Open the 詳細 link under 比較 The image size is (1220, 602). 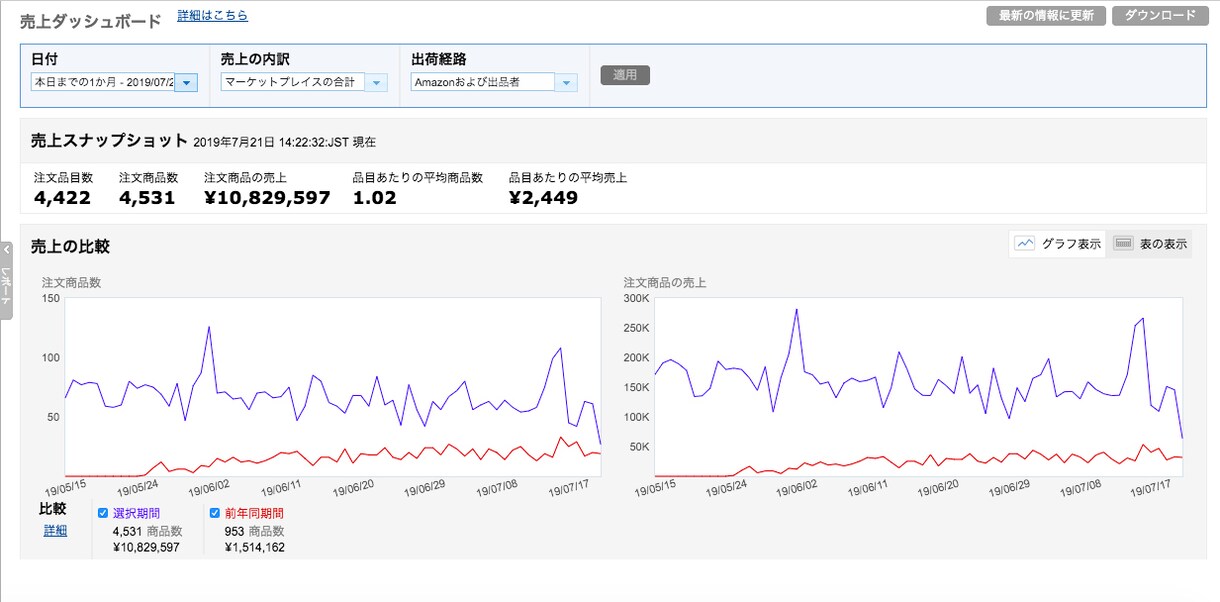[55, 530]
